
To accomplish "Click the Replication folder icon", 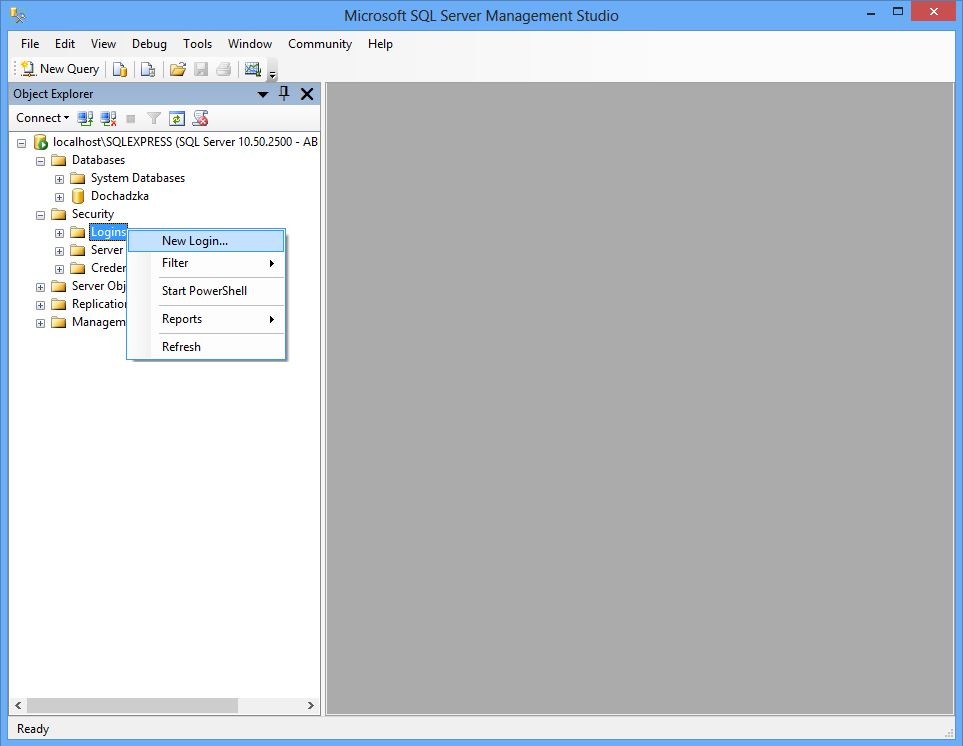I will (x=59, y=305).
